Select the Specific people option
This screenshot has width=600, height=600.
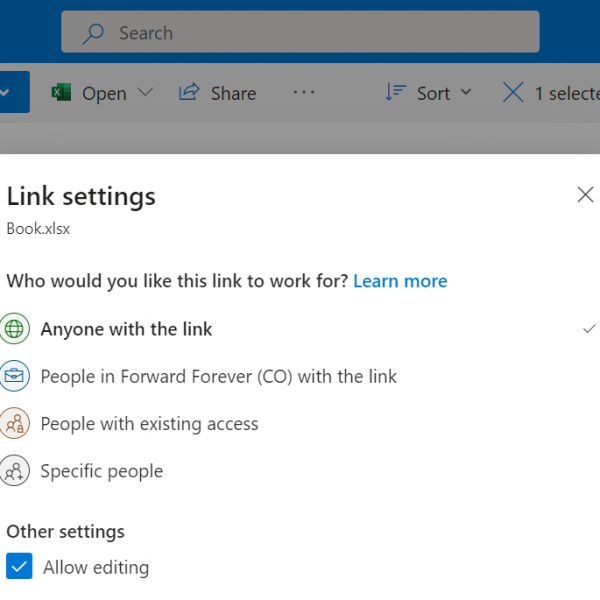(x=101, y=471)
